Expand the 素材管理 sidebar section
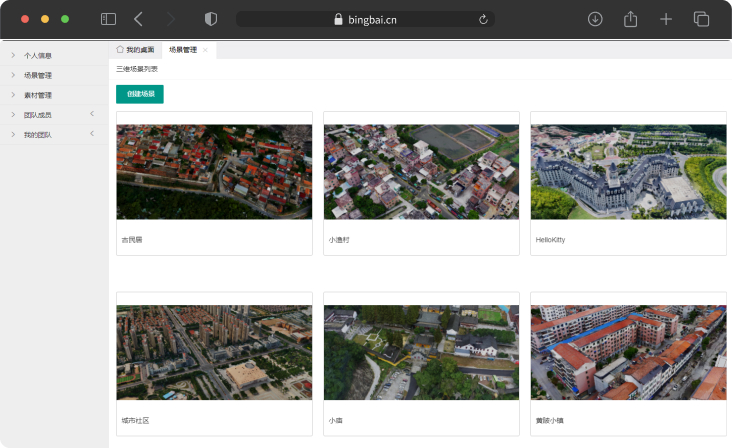Viewport: 732px width, 448px height. 38,95
